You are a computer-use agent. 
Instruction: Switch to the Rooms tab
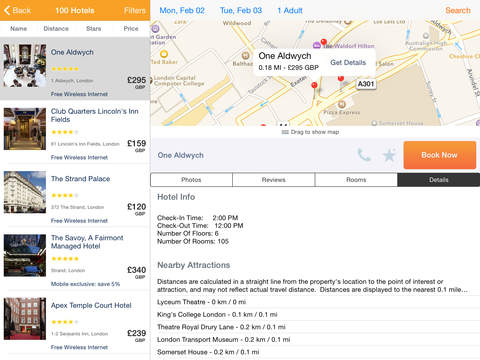pyautogui.click(x=356, y=180)
